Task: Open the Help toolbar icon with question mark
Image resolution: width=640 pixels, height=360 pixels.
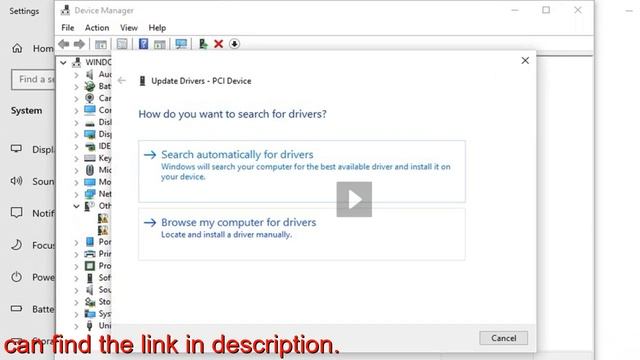Action: point(143,44)
